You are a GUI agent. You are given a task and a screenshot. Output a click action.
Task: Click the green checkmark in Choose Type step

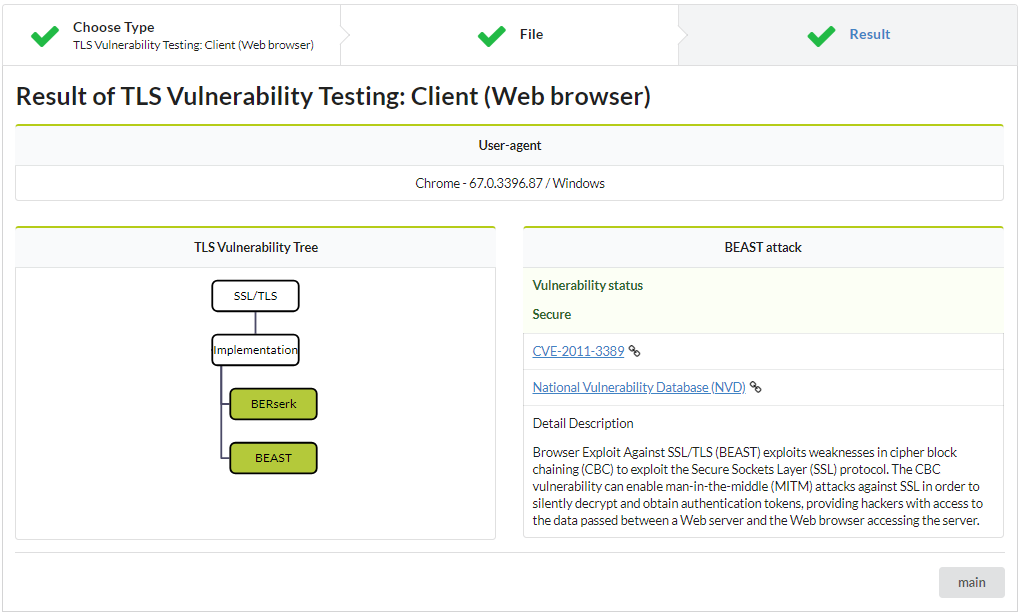(x=45, y=36)
